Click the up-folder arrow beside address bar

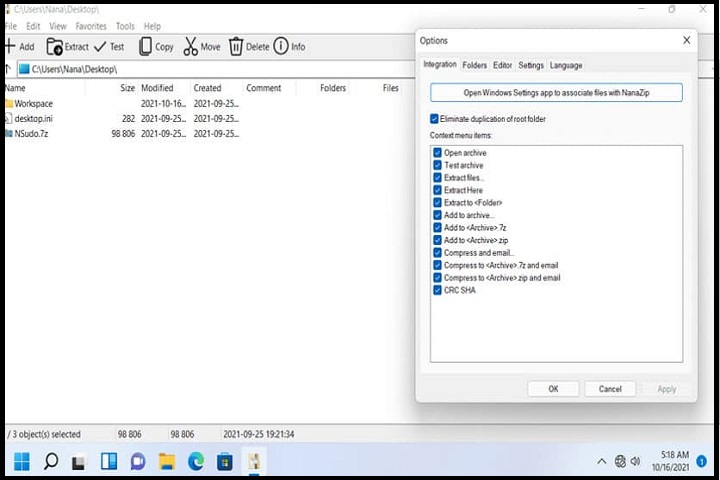10,69
